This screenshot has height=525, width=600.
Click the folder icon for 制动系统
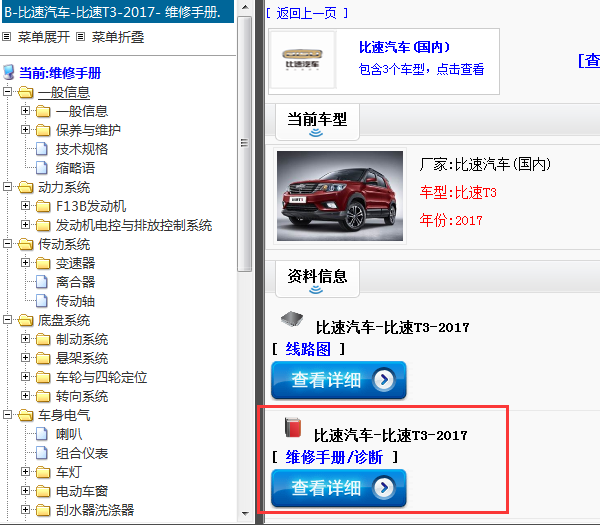pyautogui.click(x=43, y=339)
